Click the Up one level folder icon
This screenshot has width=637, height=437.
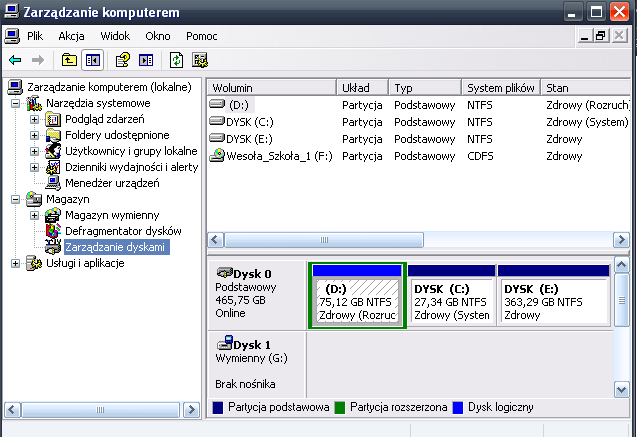pos(69,61)
